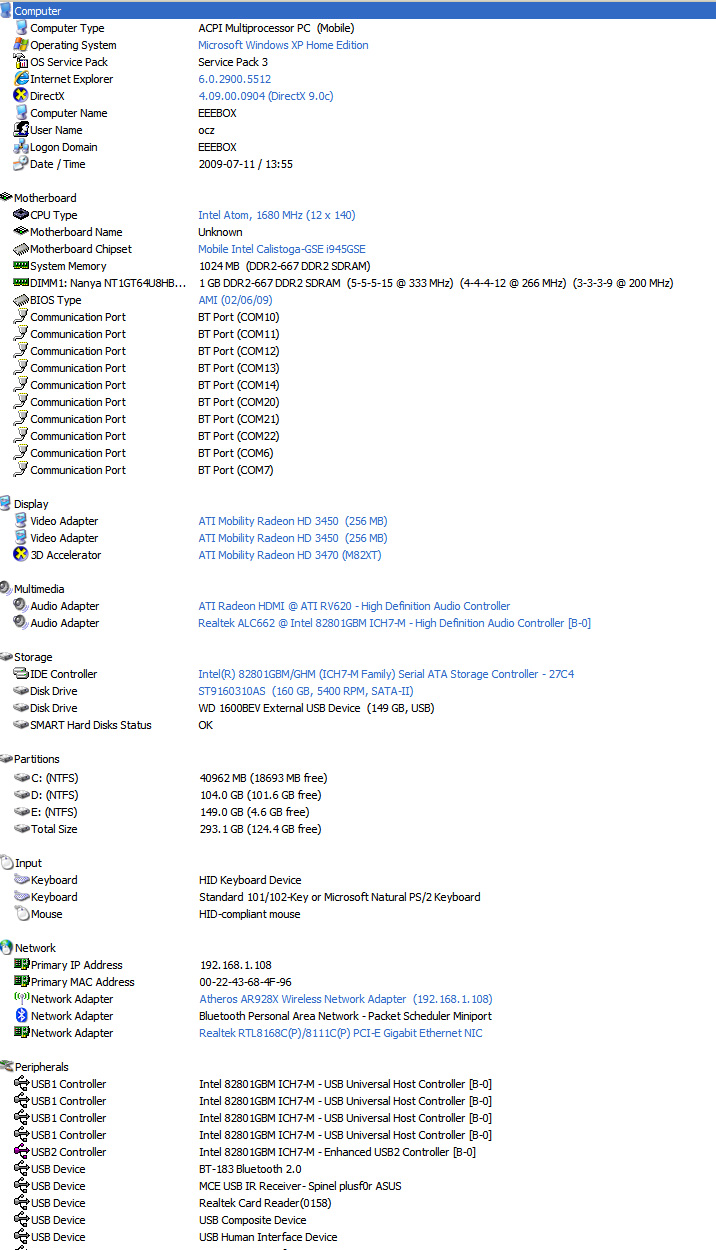The height and width of the screenshot is (1250, 716).
Task: Open the Atheros AR928X Wireless Network Adapter link
Action: (x=346, y=999)
